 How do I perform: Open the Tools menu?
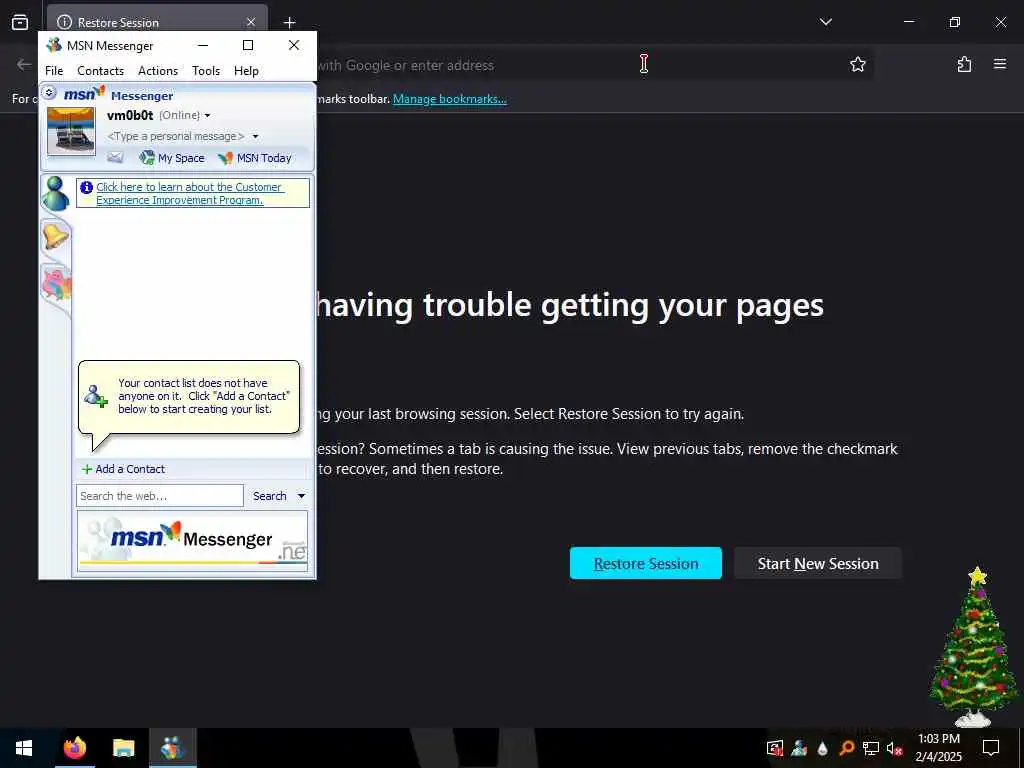coord(206,71)
